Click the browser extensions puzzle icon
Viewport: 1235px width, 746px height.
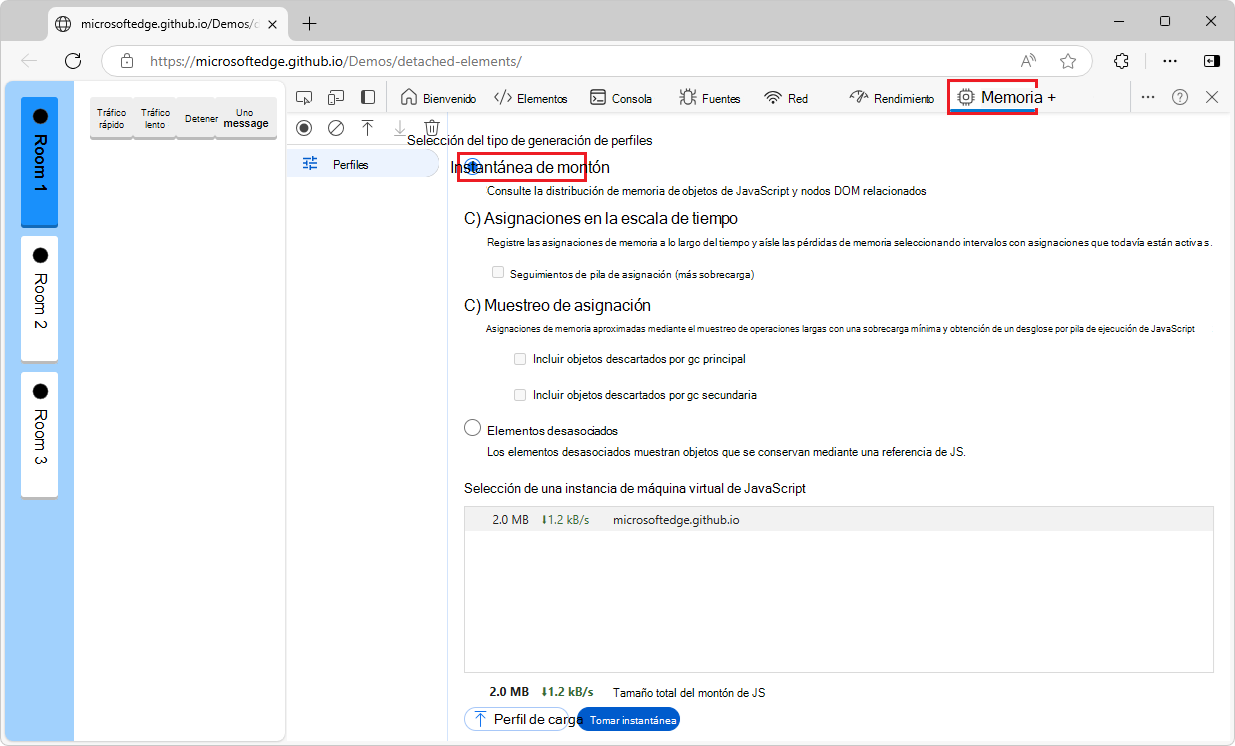pos(1121,60)
